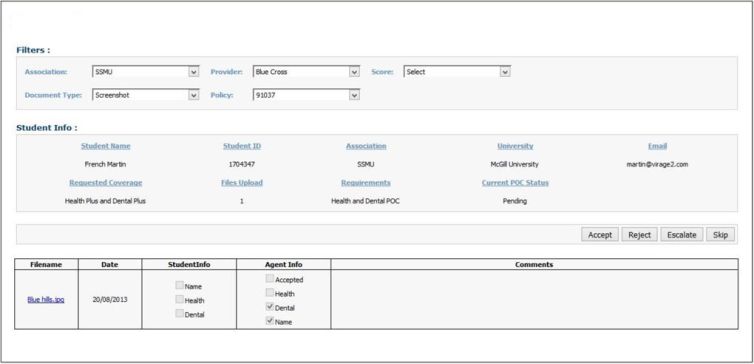Sort by Student Name column header
This screenshot has height=364, width=754.
pos(105,146)
